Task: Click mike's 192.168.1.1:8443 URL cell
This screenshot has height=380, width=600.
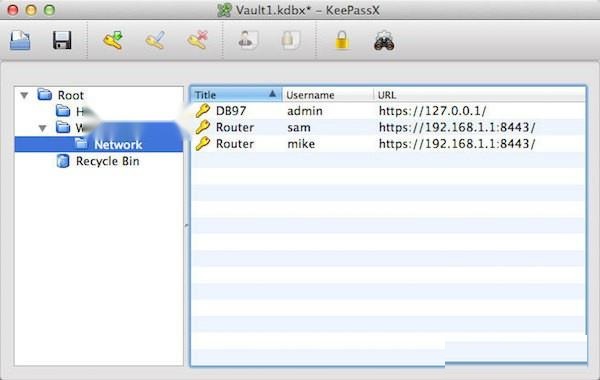Action: [x=457, y=144]
